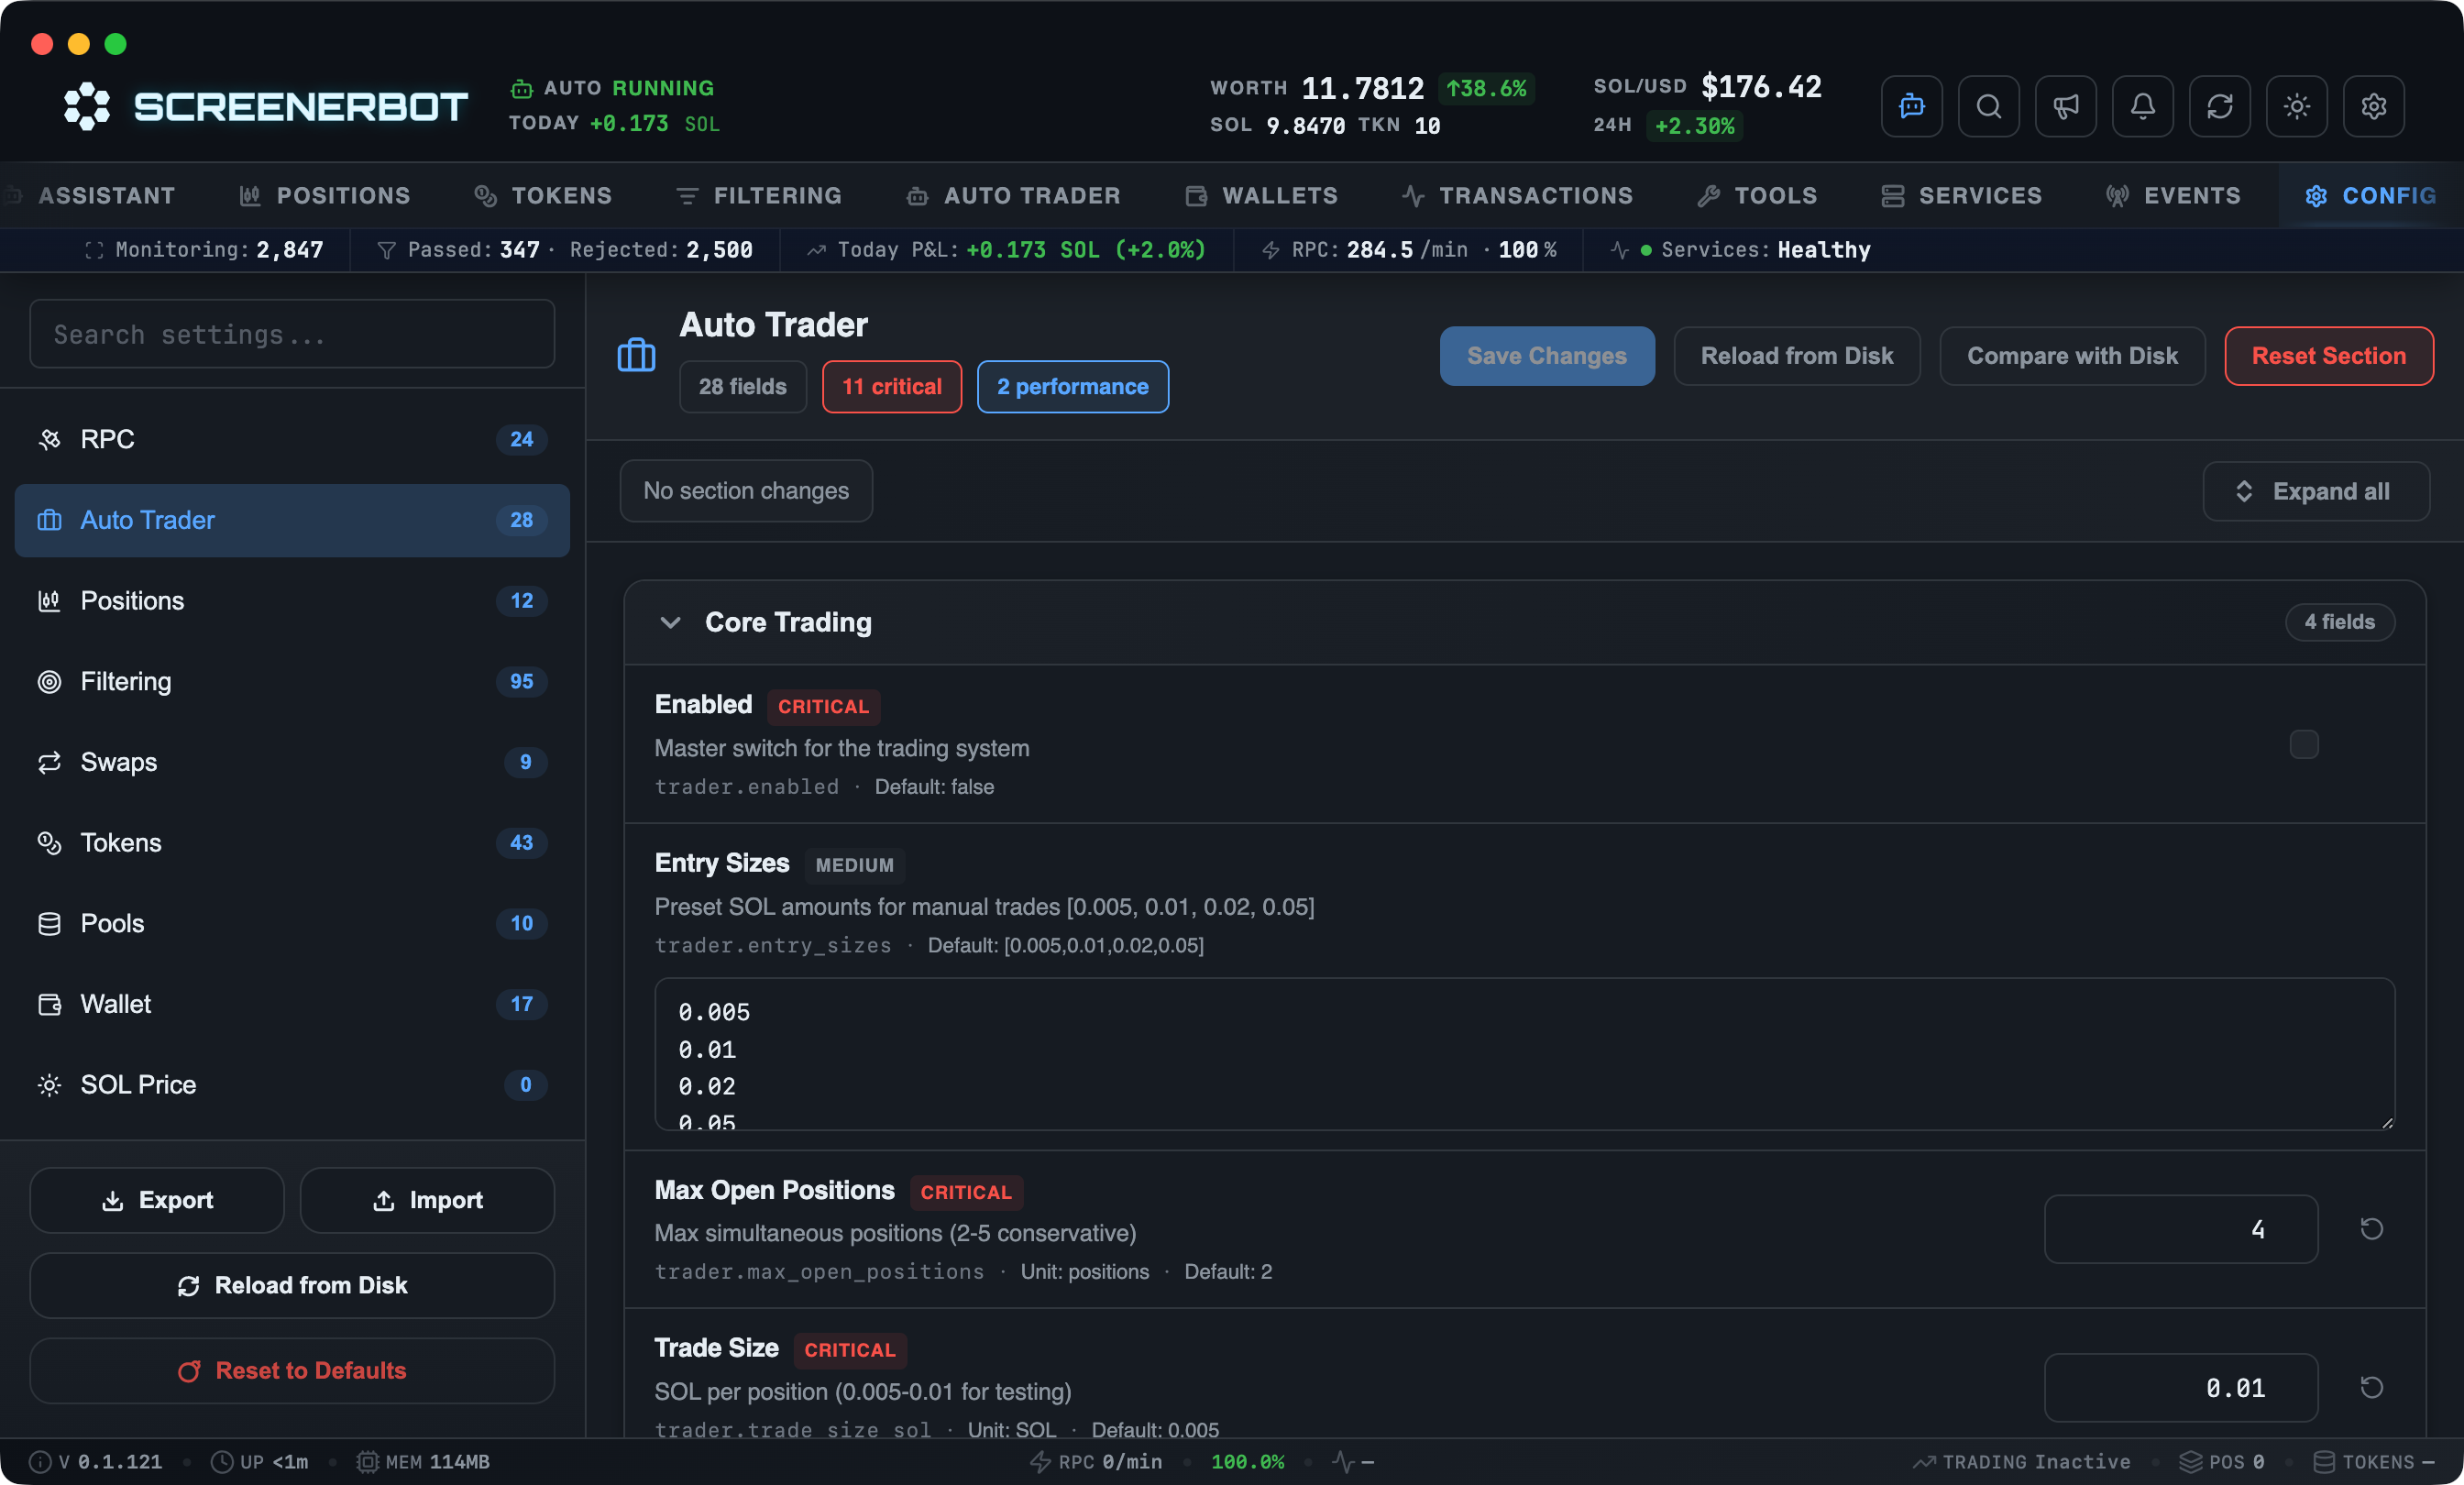Click the Max Open Positions value field

(2181, 1229)
